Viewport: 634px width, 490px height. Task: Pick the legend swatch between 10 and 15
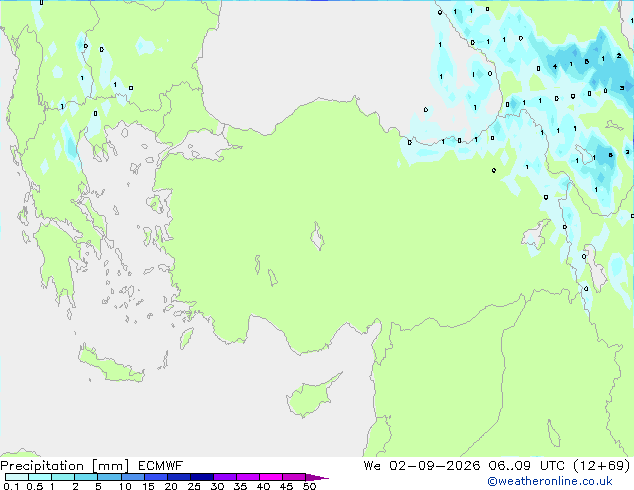133,477
